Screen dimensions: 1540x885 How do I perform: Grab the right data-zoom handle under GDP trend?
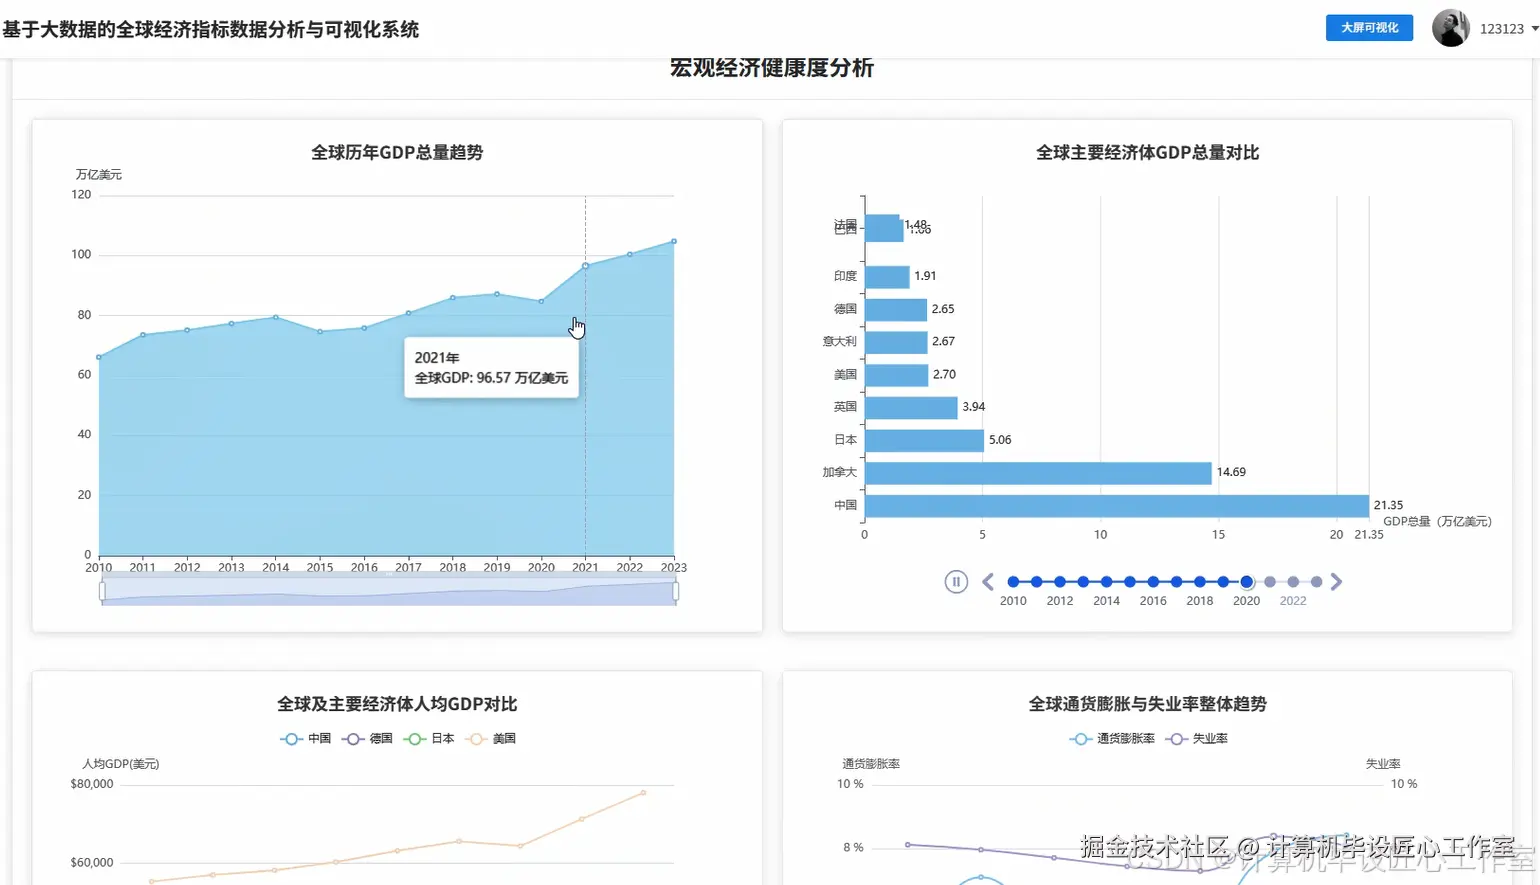pyautogui.click(x=676, y=590)
